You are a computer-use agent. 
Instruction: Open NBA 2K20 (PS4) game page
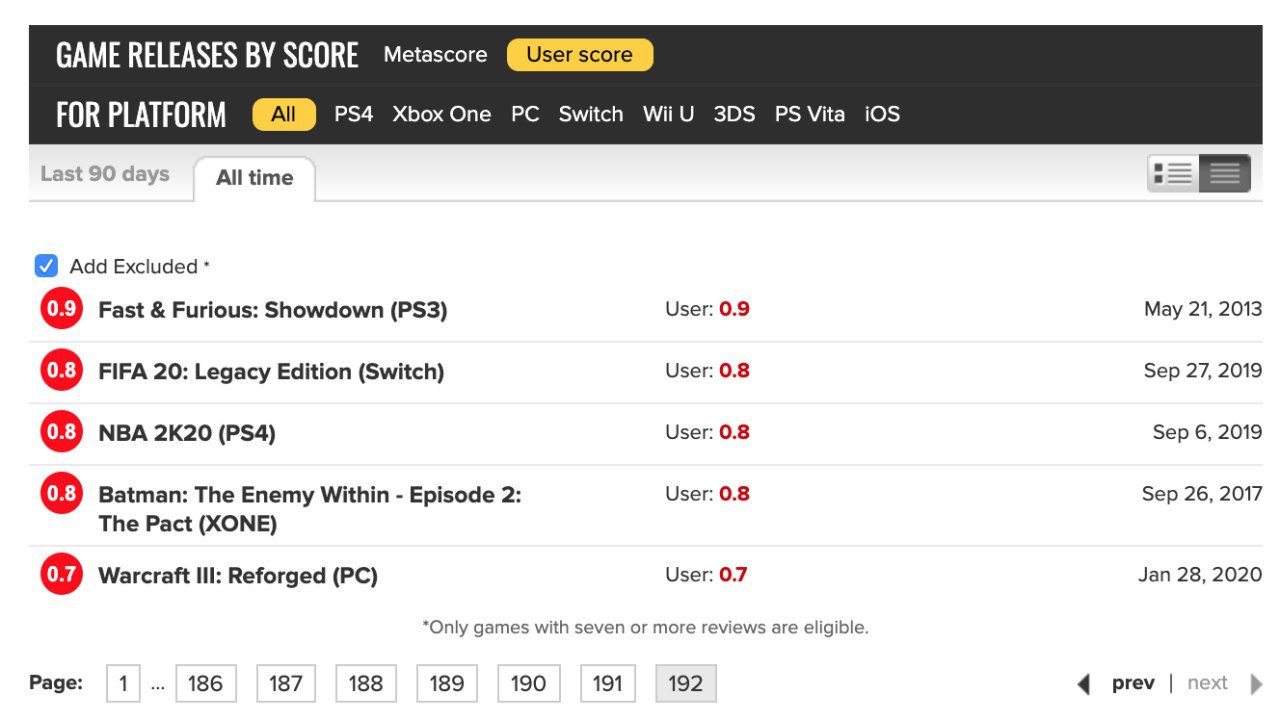187,433
